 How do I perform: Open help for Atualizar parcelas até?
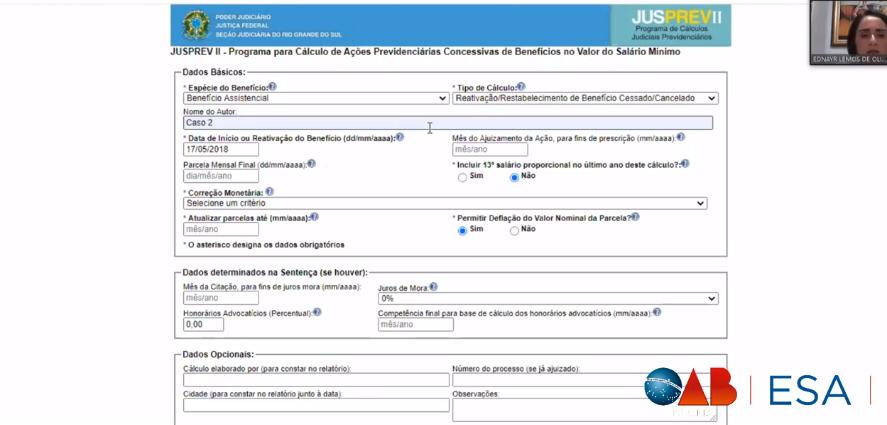(x=315, y=217)
